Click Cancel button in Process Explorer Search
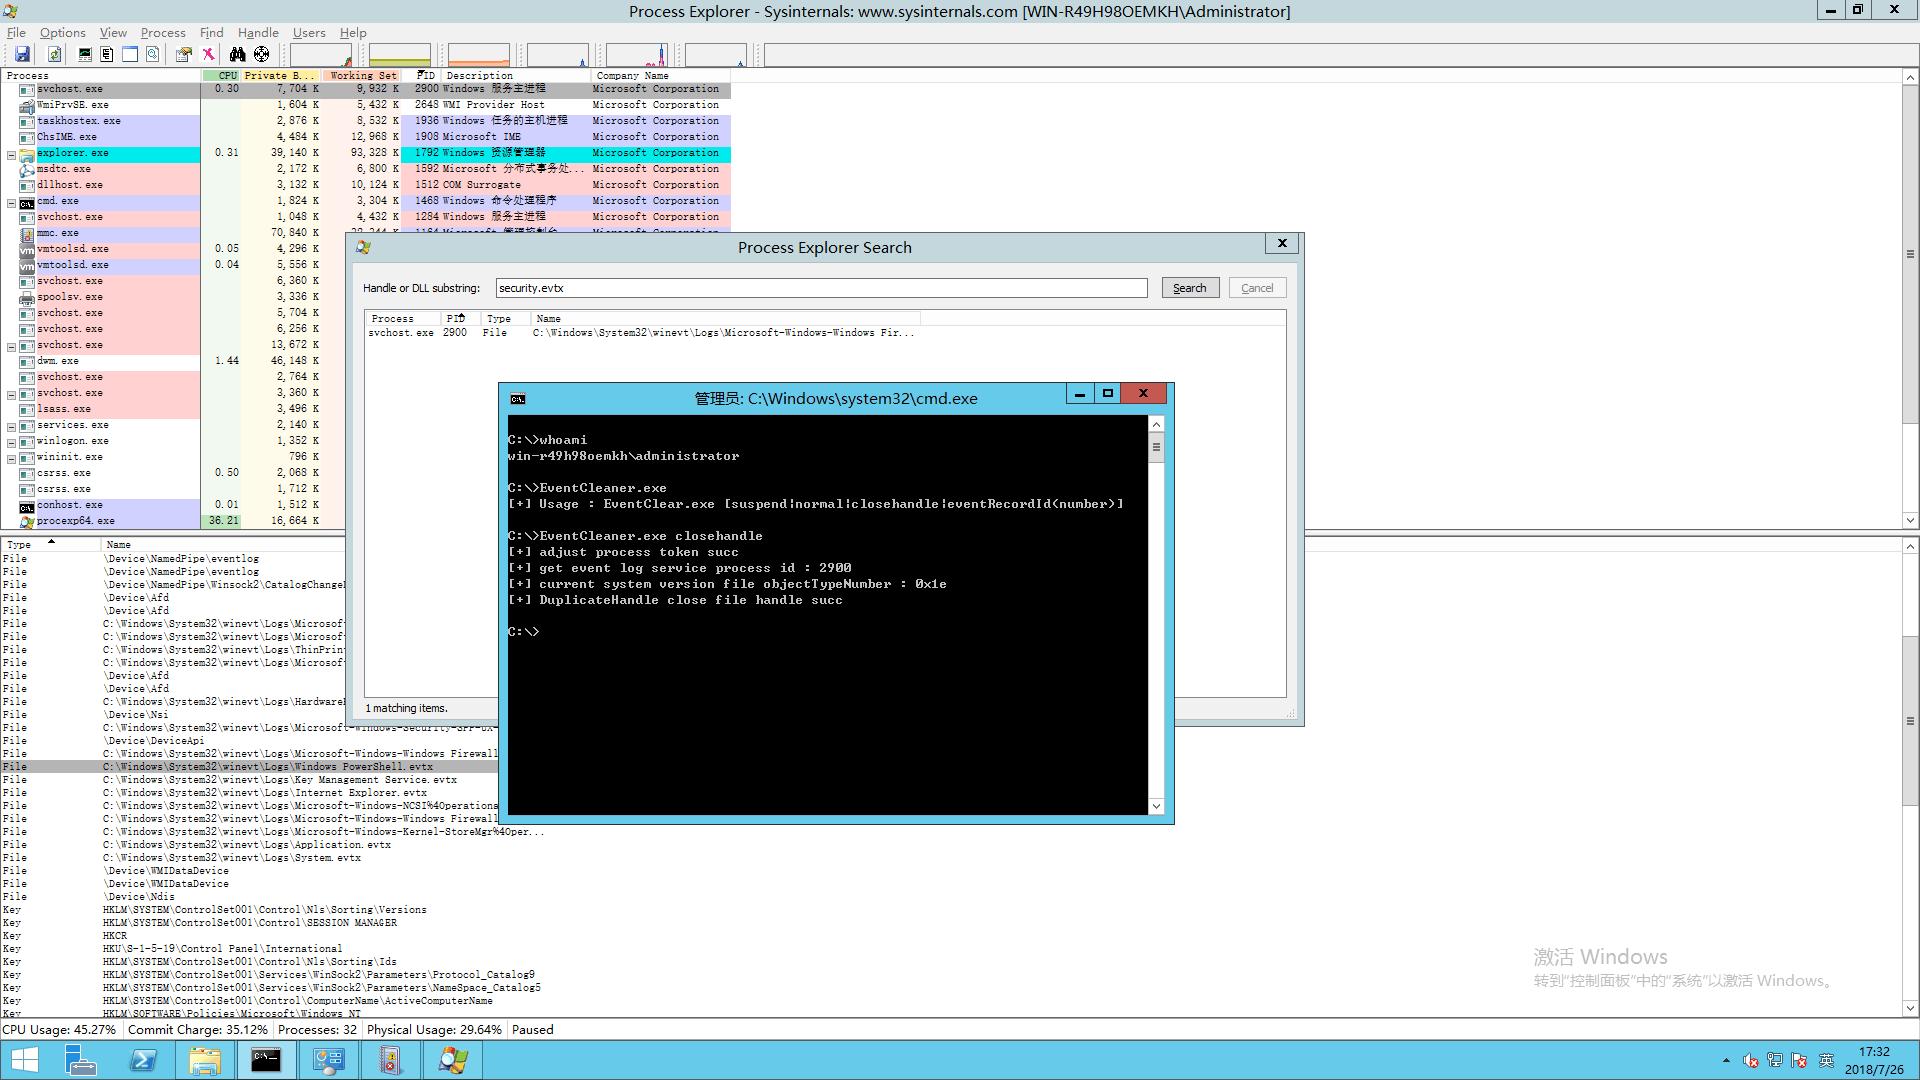The image size is (1920, 1080). pyautogui.click(x=1255, y=287)
